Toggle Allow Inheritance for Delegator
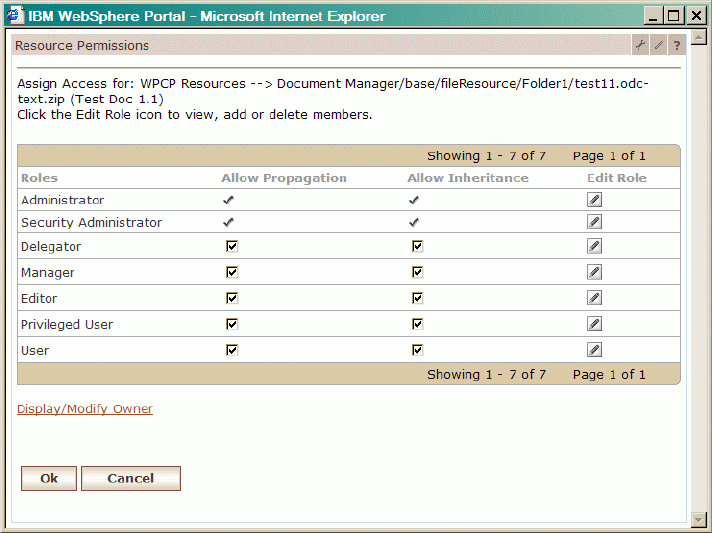The width and height of the screenshot is (712, 533). pyautogui.click(x=417, y=246)
